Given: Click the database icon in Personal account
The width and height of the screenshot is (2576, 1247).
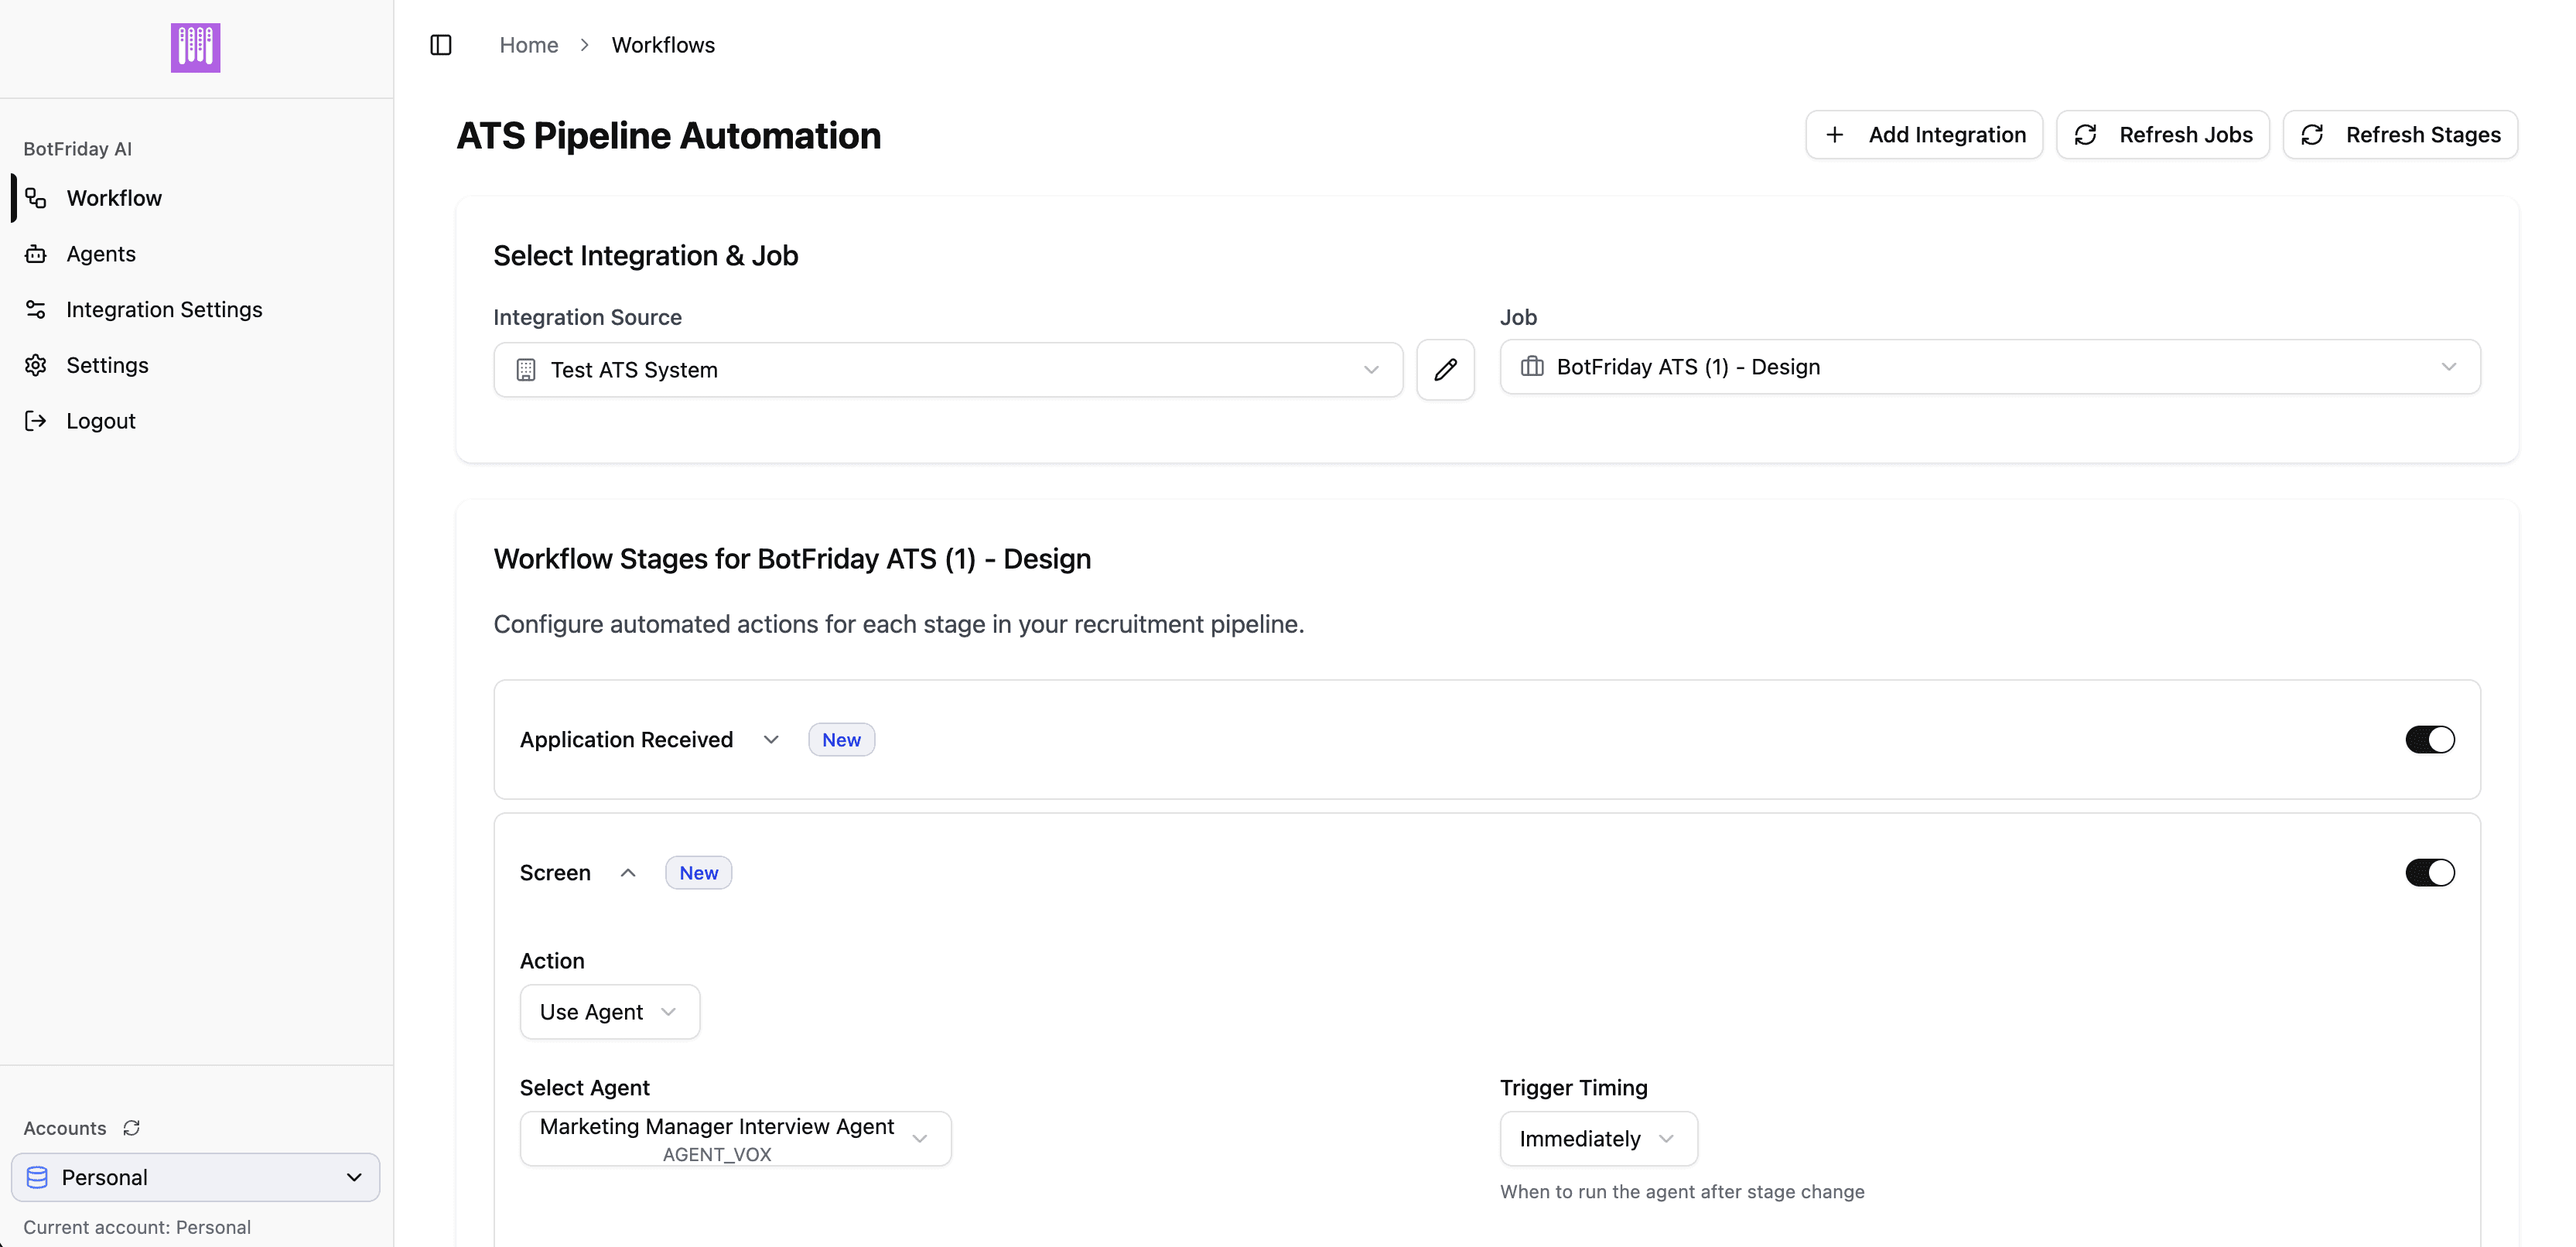Looking at the screenshot, I should coord(37,1177).
